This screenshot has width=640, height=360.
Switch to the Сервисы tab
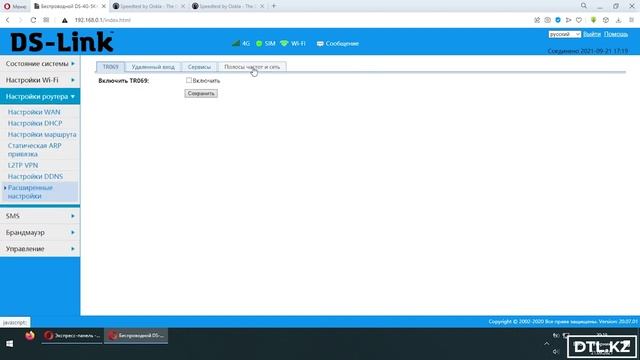(x=199, y=67)
